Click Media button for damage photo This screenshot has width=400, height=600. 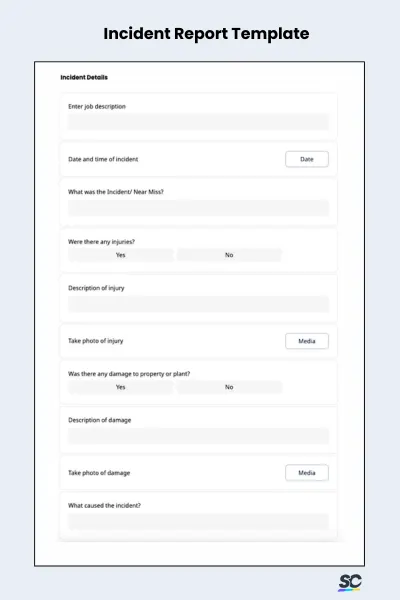coord(307,473)
